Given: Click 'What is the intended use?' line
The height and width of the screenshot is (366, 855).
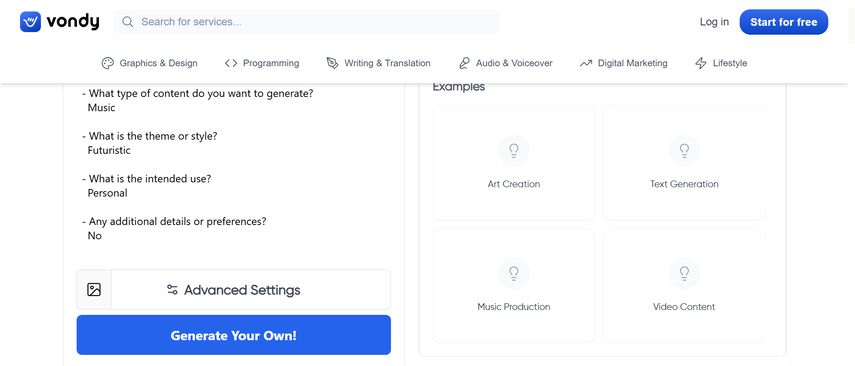Looking at the screenshot, I should (147, 178).
